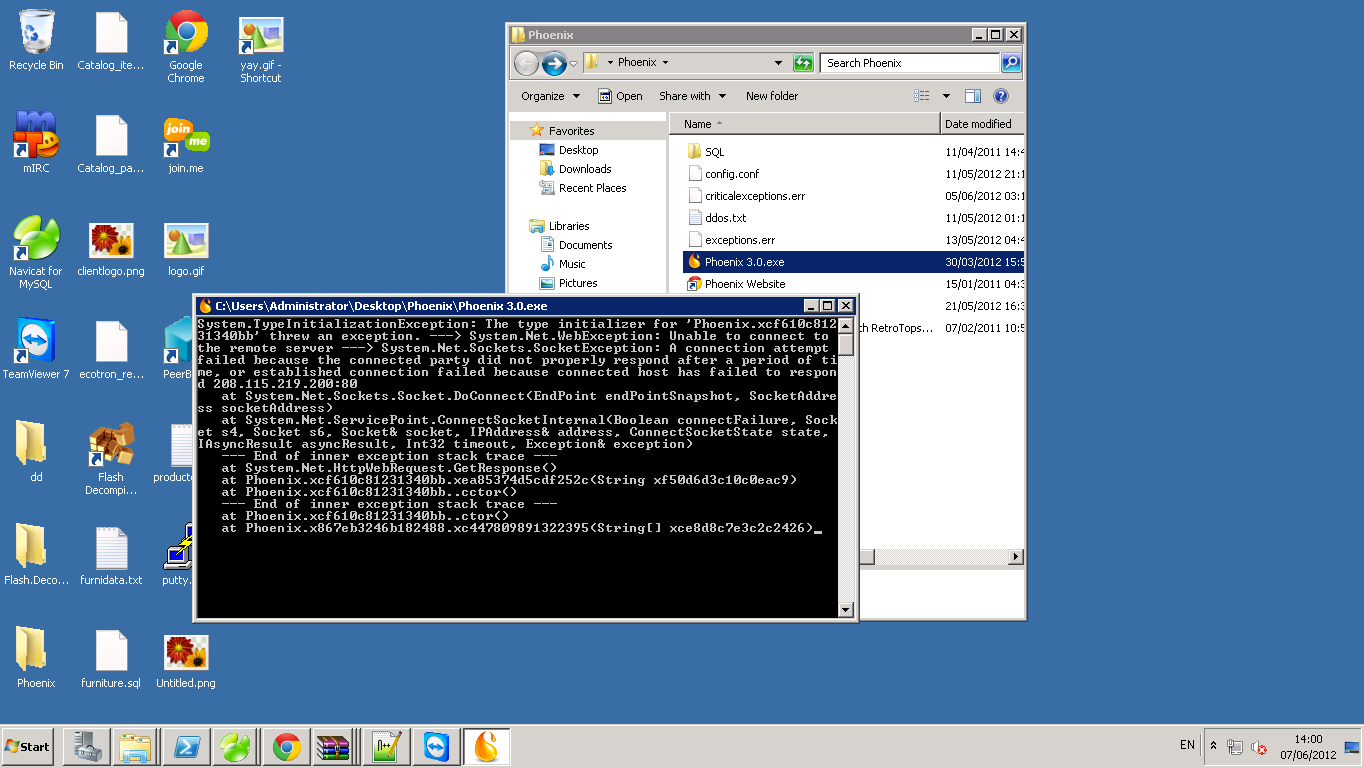Sort files by the Name column
The height and width of the screenshot is (768, 1364).
pyautogui.click(x=805, y=124)
